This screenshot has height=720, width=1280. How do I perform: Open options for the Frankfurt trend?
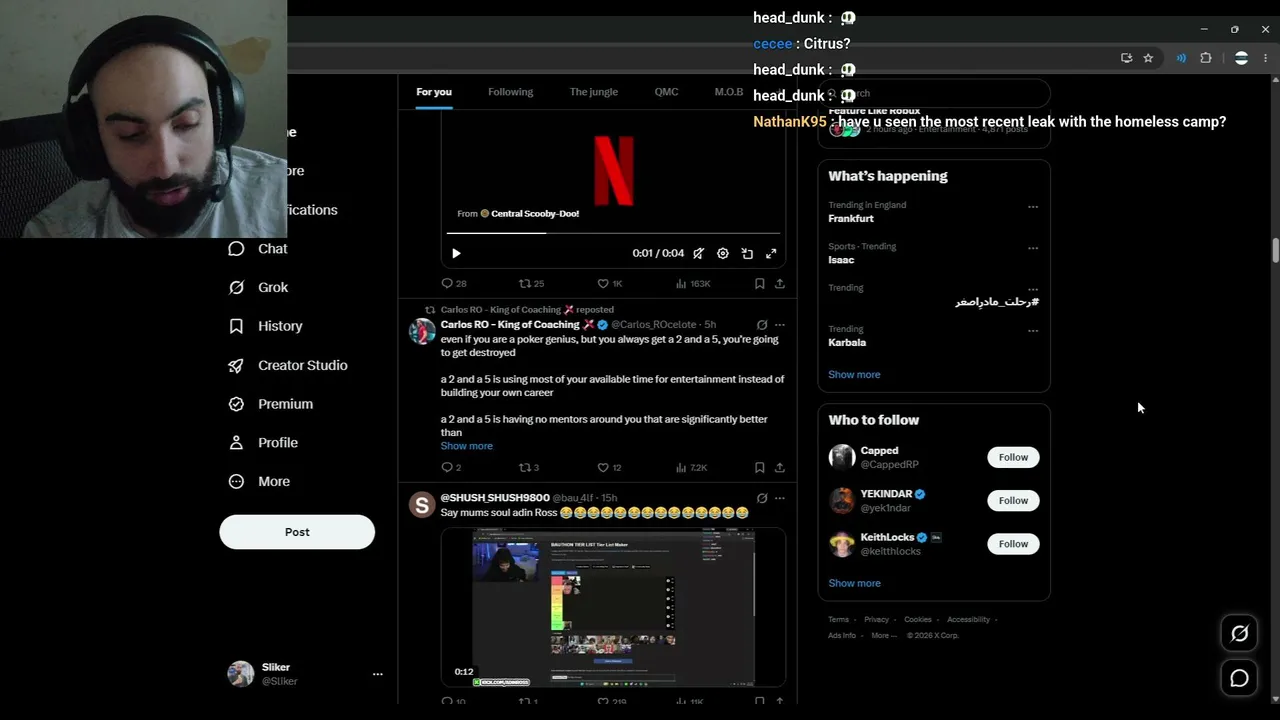(x=1033, y=207)
